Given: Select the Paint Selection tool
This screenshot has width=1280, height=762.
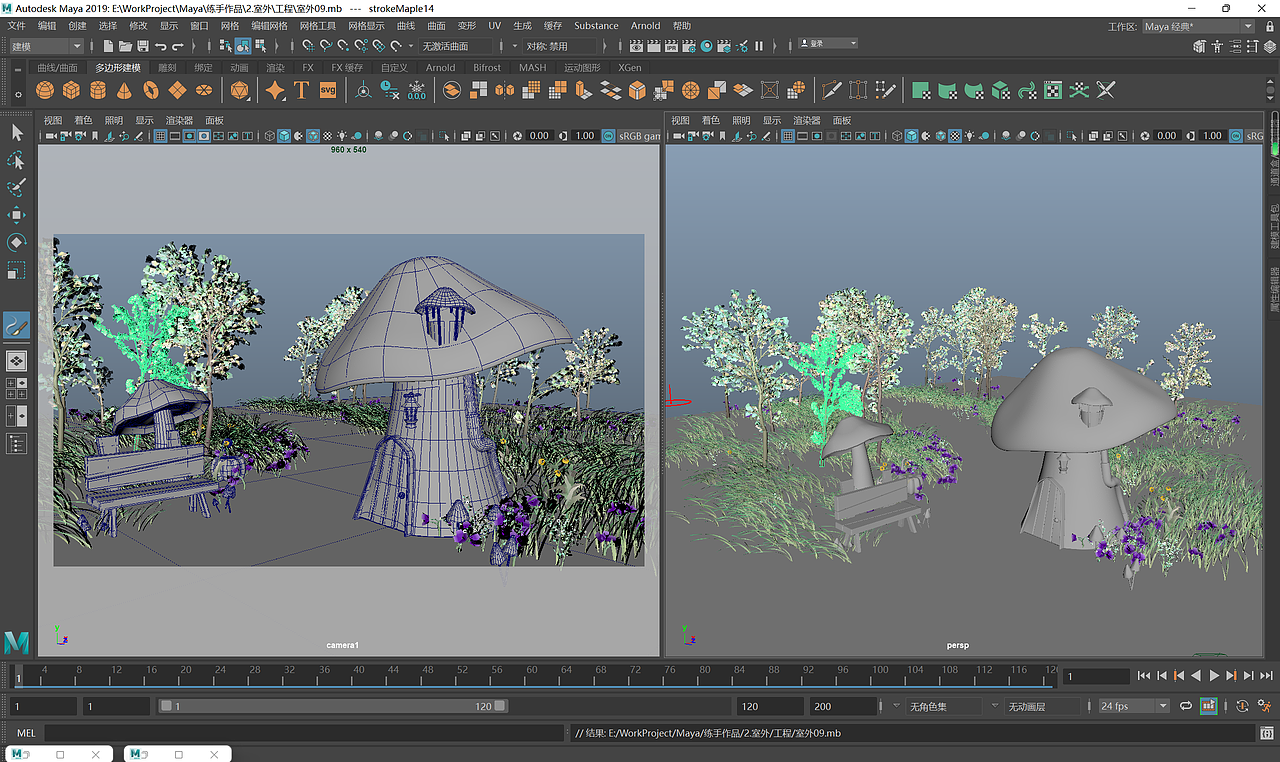Looking at the screenshot, I should [x=17, y=187].
